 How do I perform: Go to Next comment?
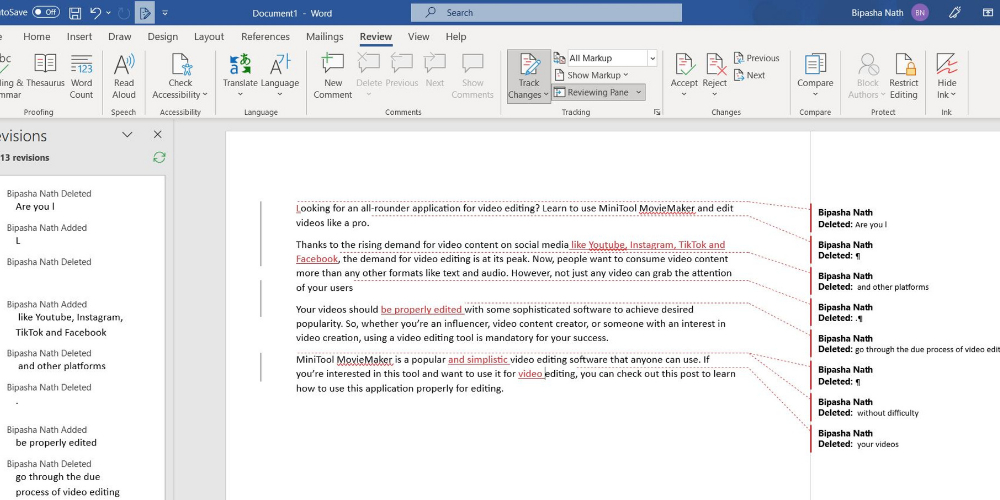pyautogui.click(x=435, y=71)
